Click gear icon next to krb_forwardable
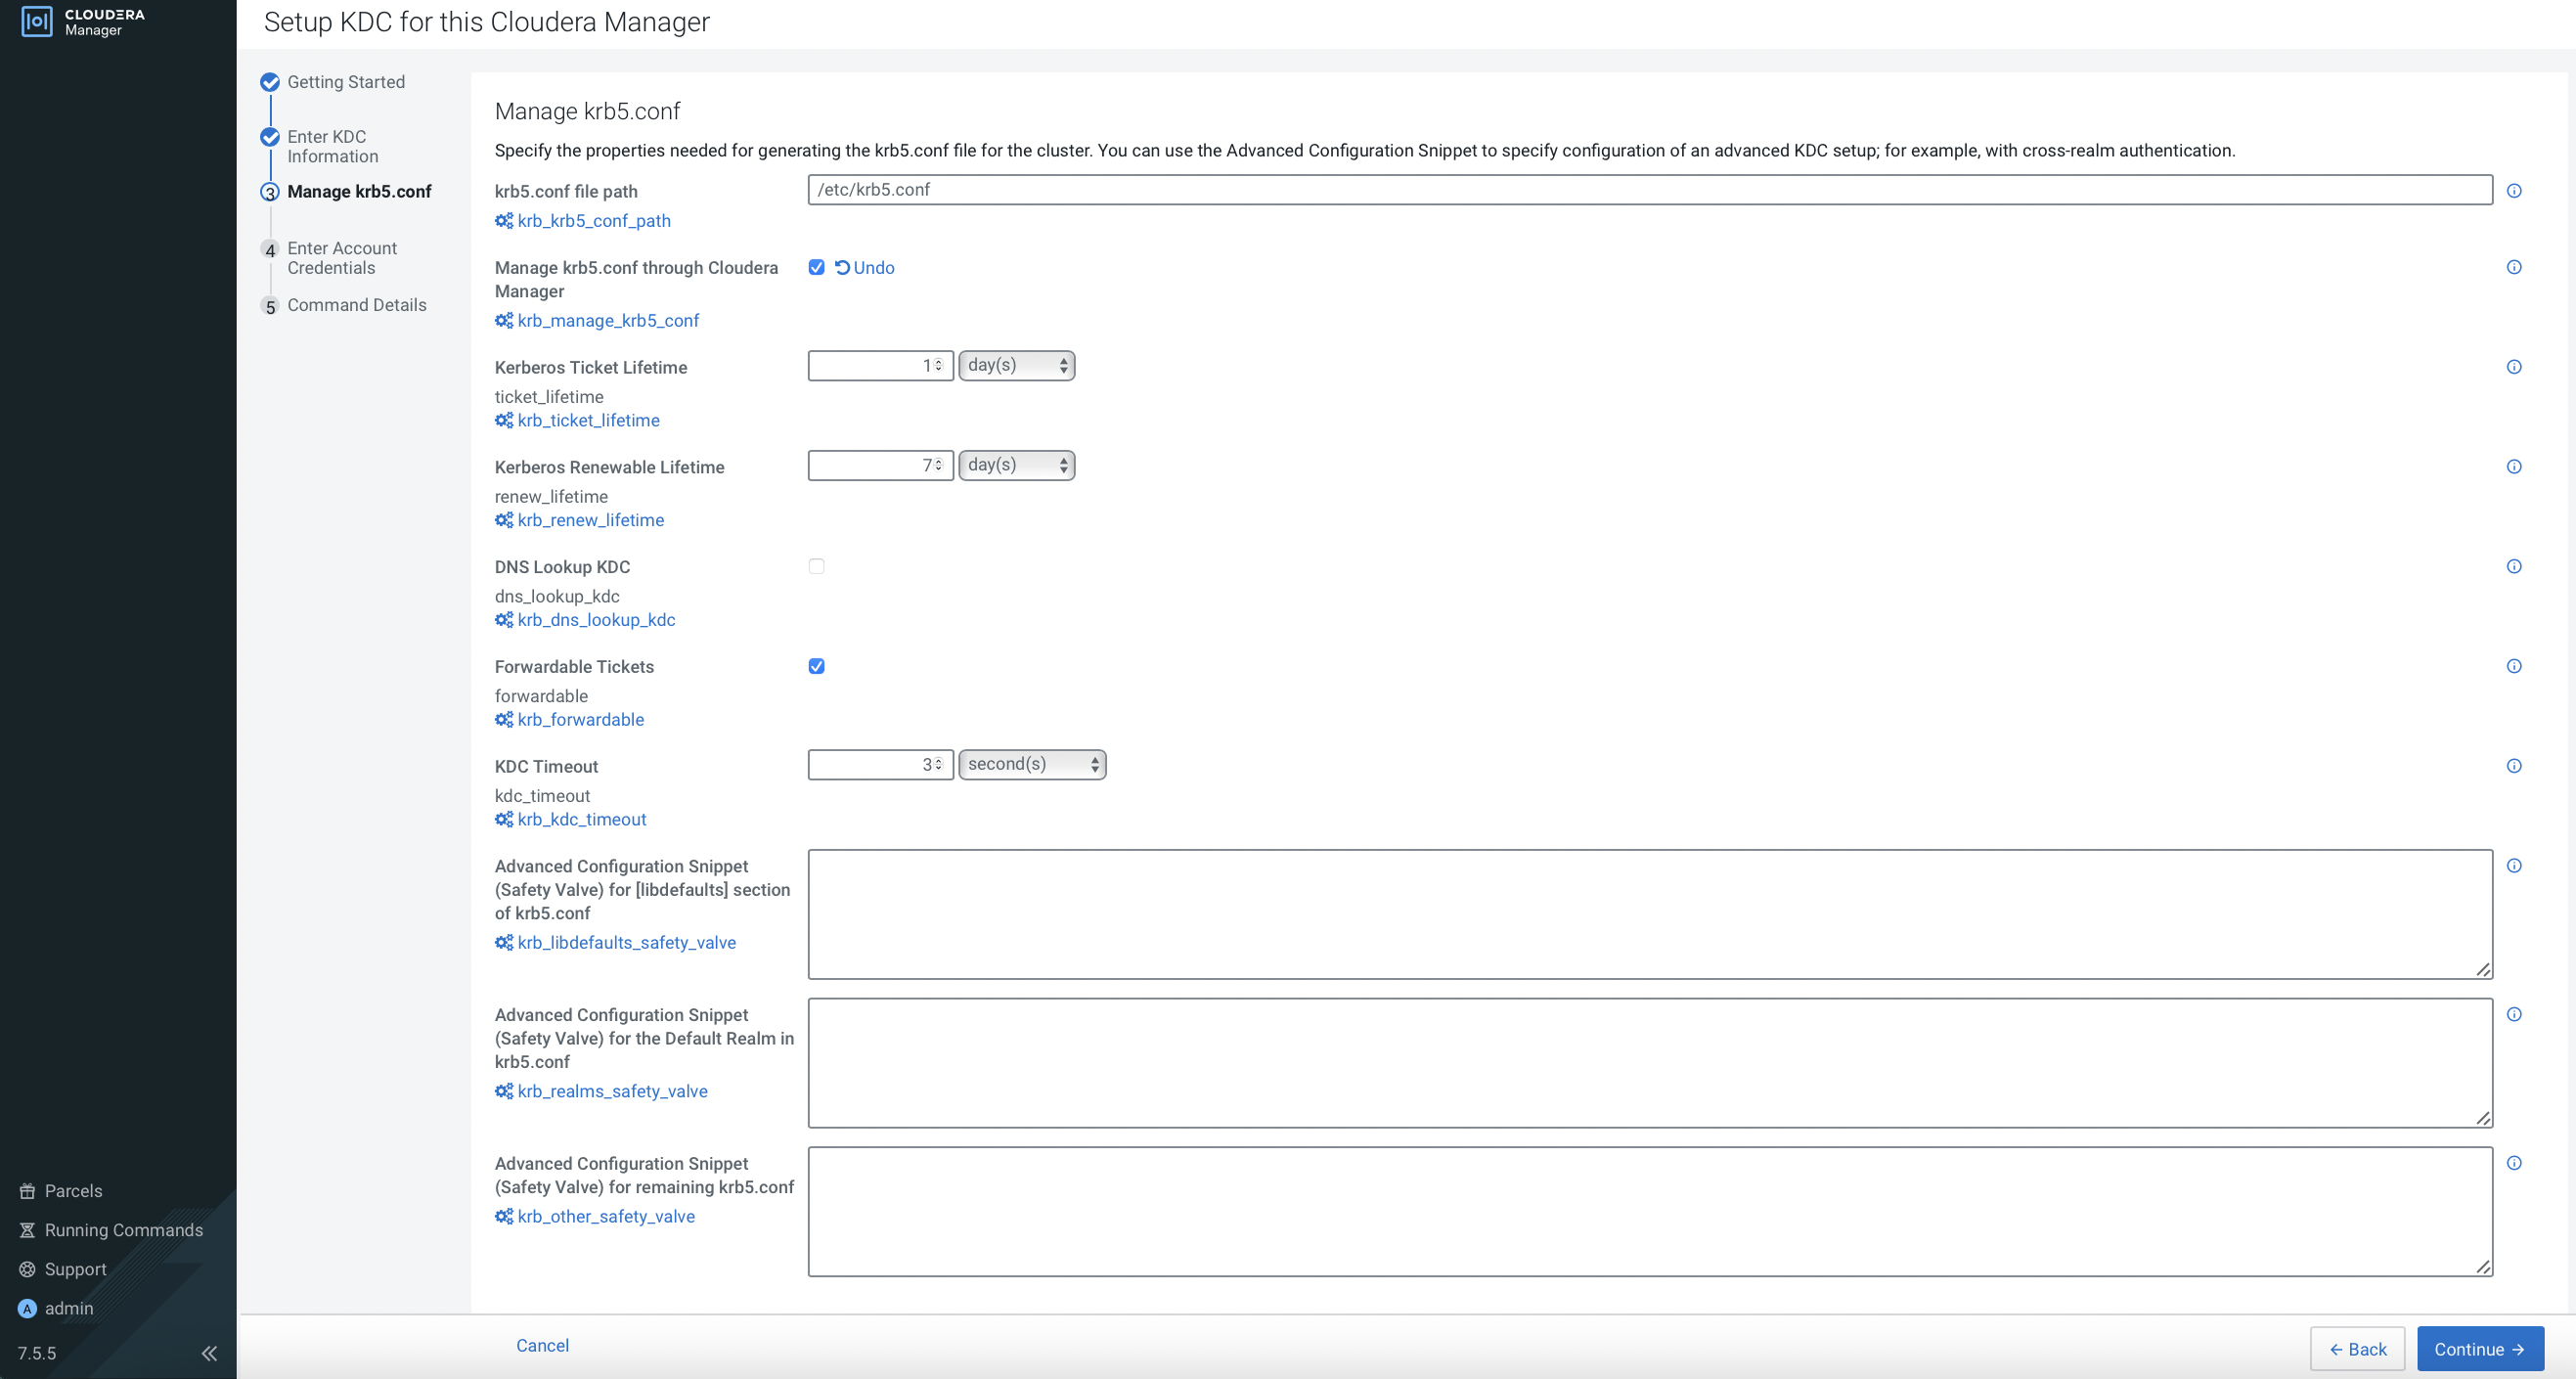2576x1379 pixels. (x=504, y=720)
